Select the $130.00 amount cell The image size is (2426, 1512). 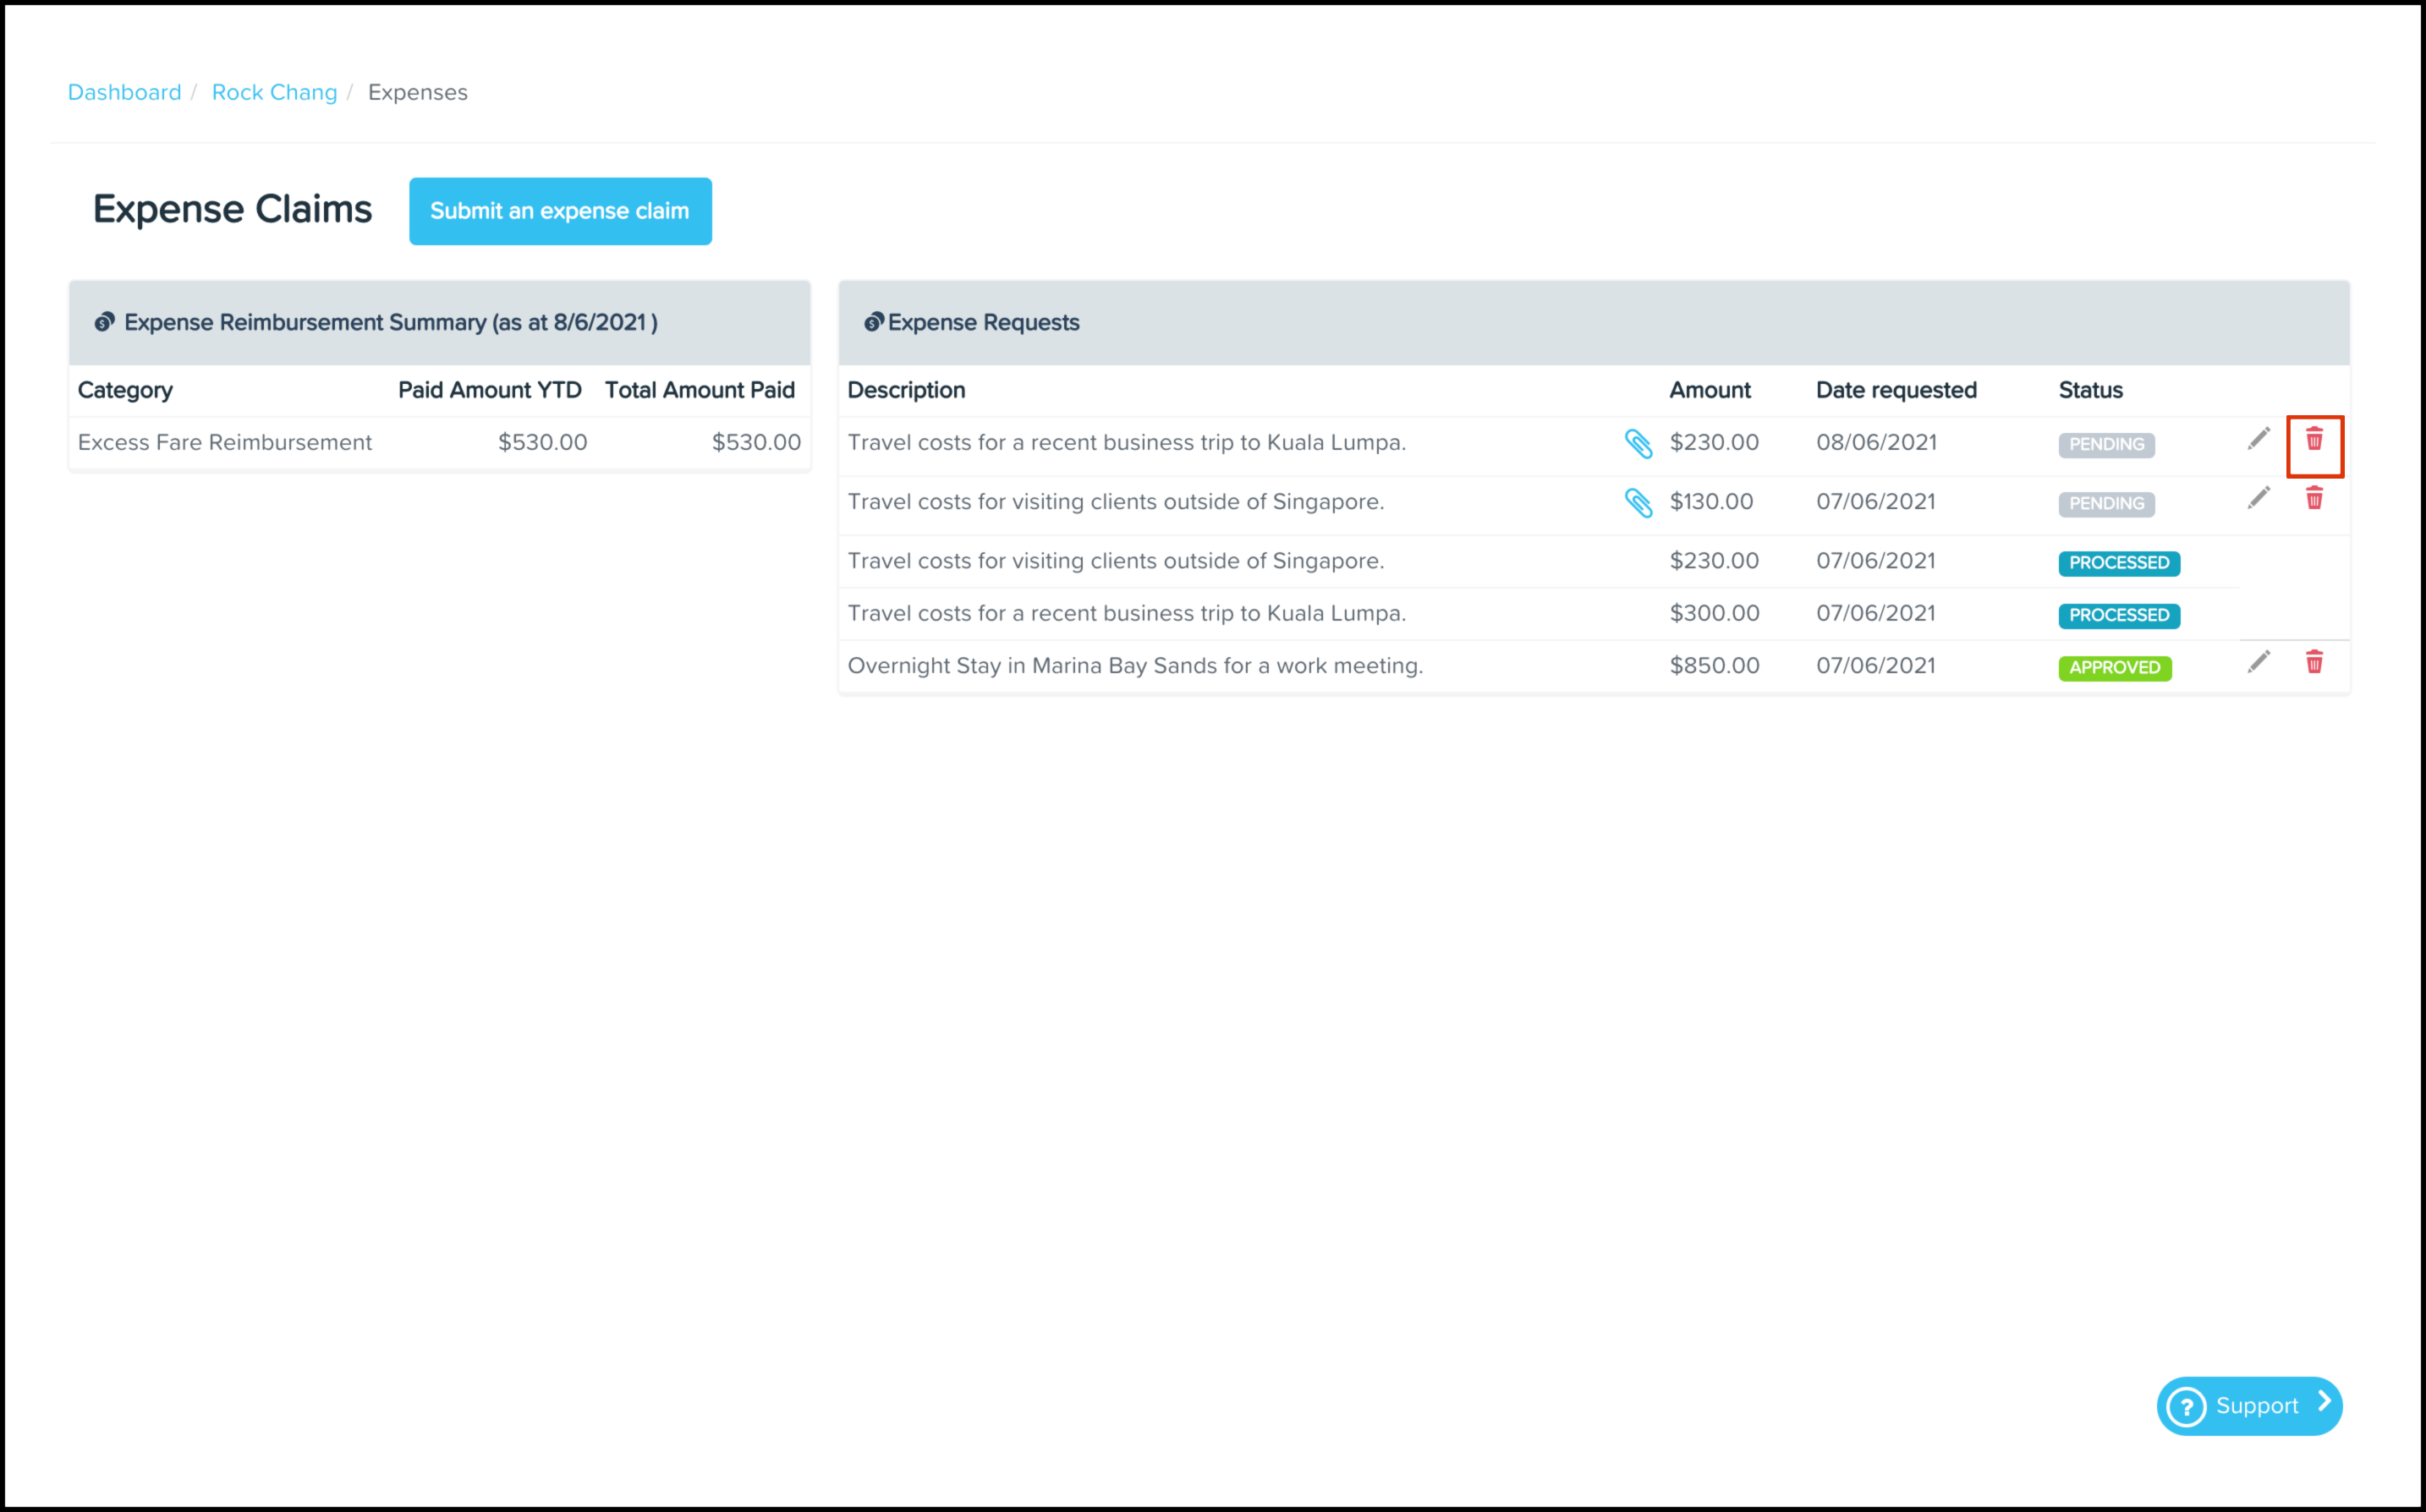click(1711, 502)
